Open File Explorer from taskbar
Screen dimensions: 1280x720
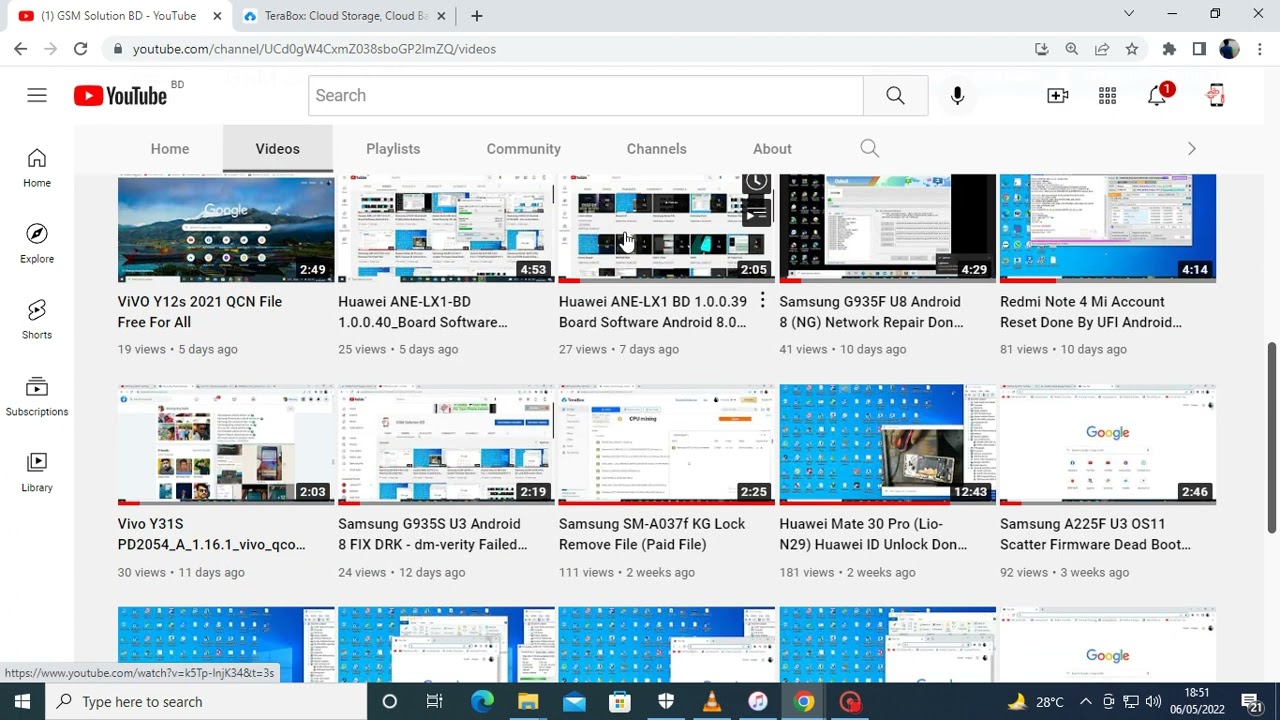528,702
